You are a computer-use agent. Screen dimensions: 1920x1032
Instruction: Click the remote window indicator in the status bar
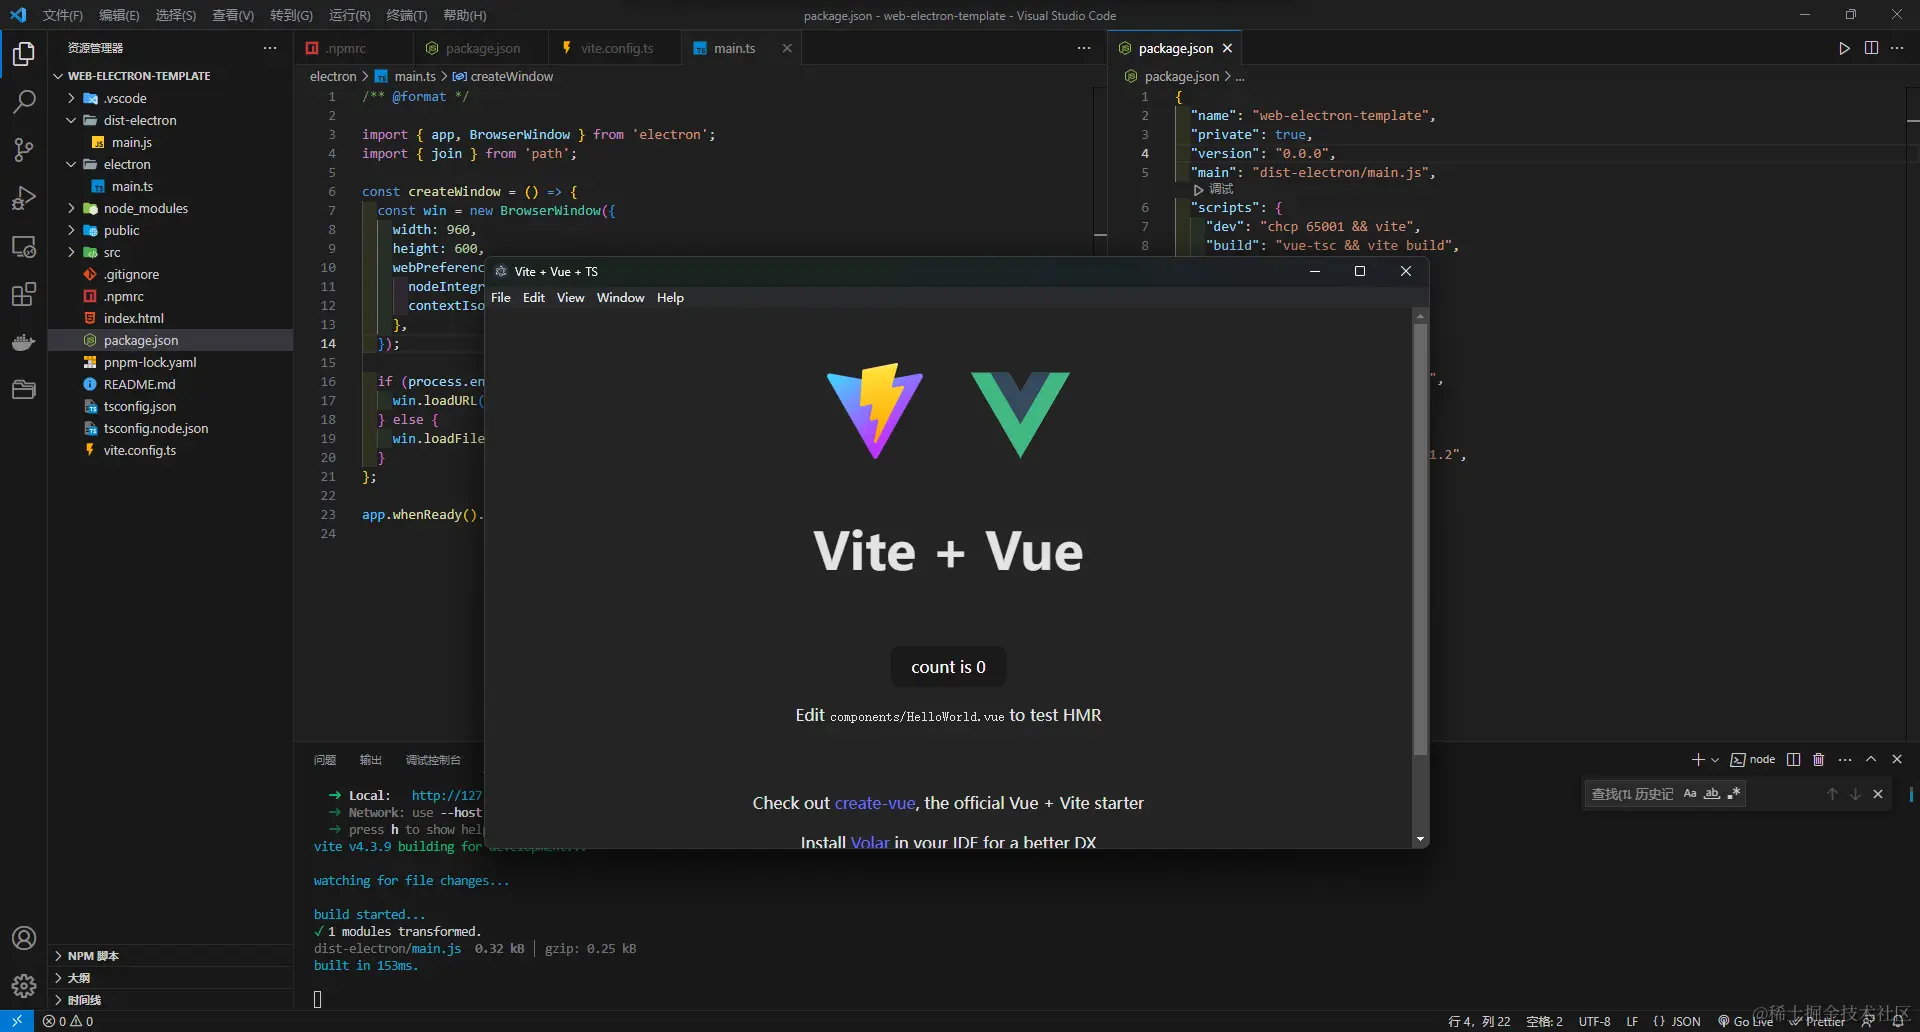17,1021
